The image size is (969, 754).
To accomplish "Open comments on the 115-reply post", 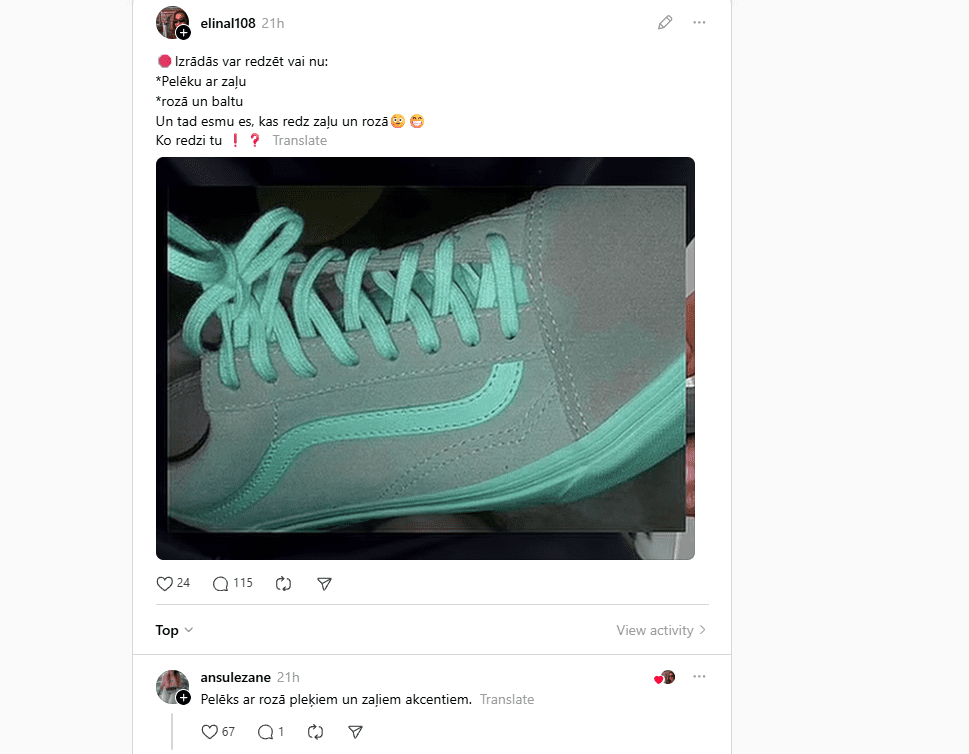I will [x=221, y=583].
